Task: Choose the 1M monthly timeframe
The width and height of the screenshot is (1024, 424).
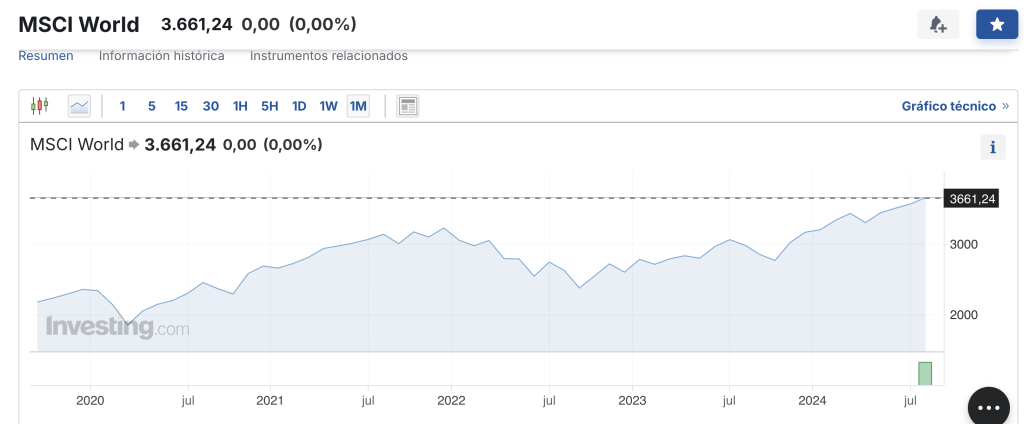Action: [x=358, y=106]
